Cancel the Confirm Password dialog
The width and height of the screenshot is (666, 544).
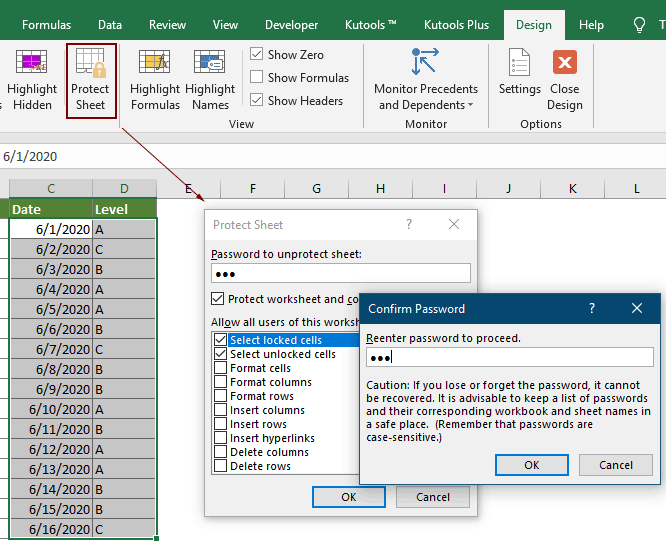pyautogui.click(x=616, y=465)
